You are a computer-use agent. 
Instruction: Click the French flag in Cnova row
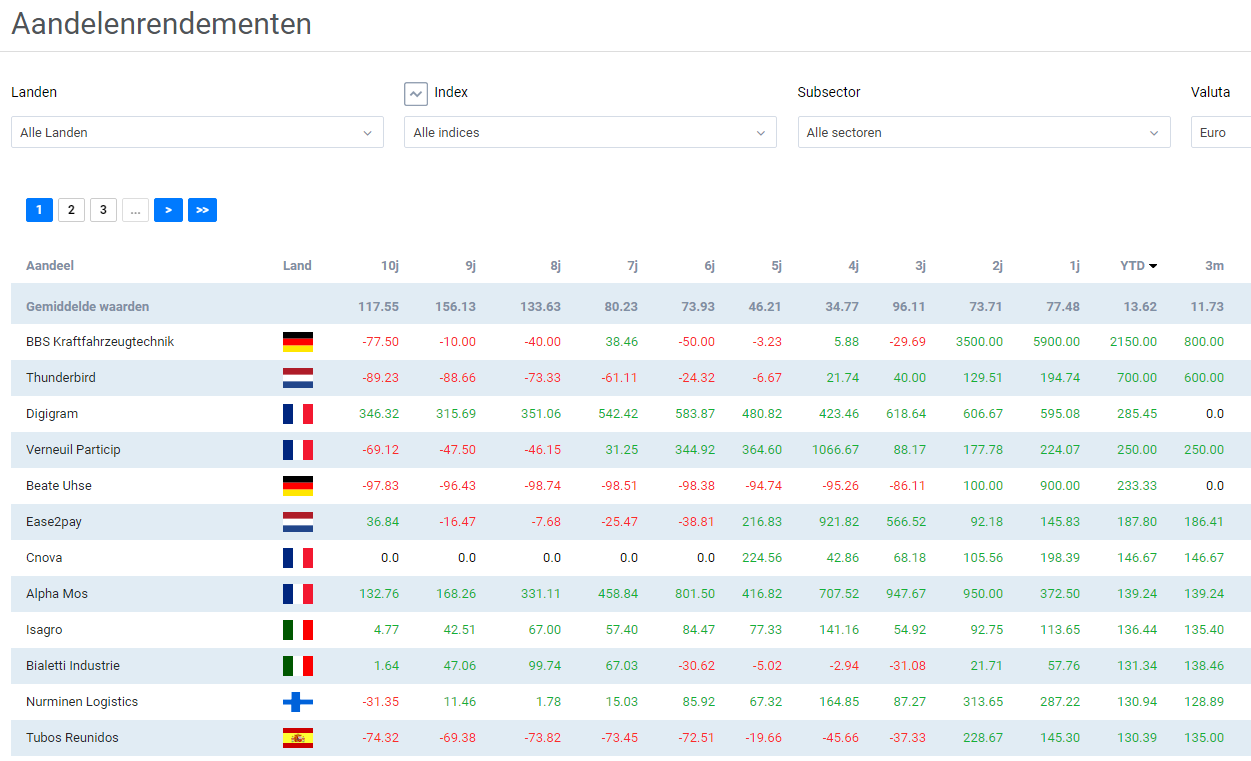coord(298,558)
